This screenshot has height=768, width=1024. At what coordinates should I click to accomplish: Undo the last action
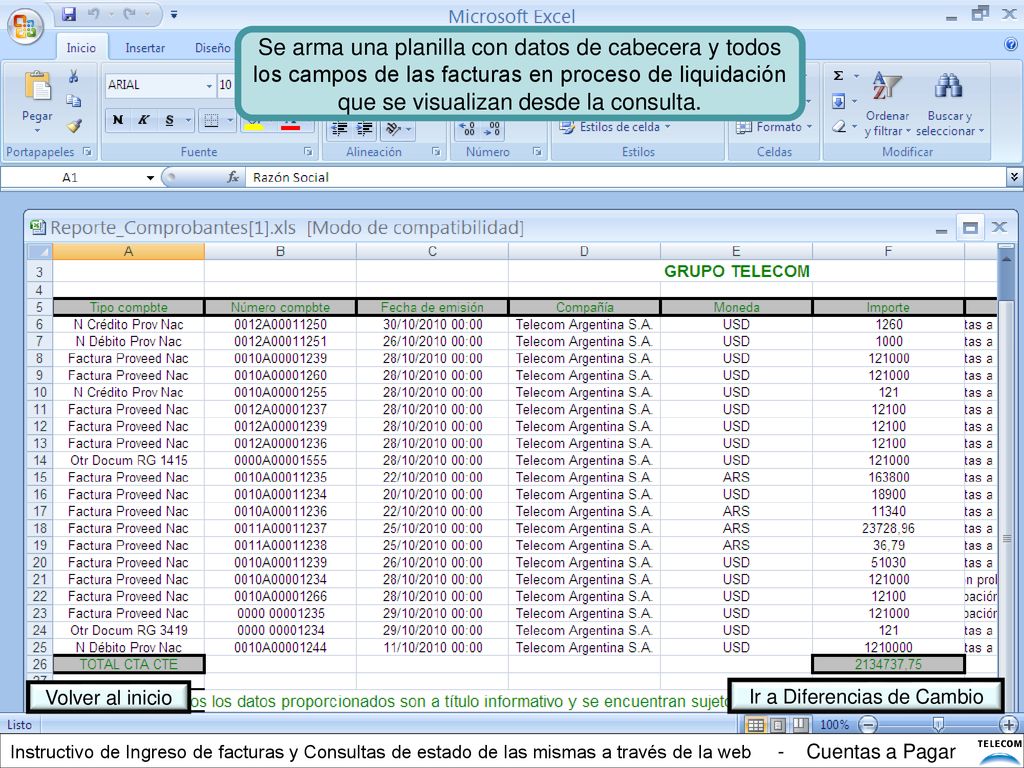[x=93, y=14]
